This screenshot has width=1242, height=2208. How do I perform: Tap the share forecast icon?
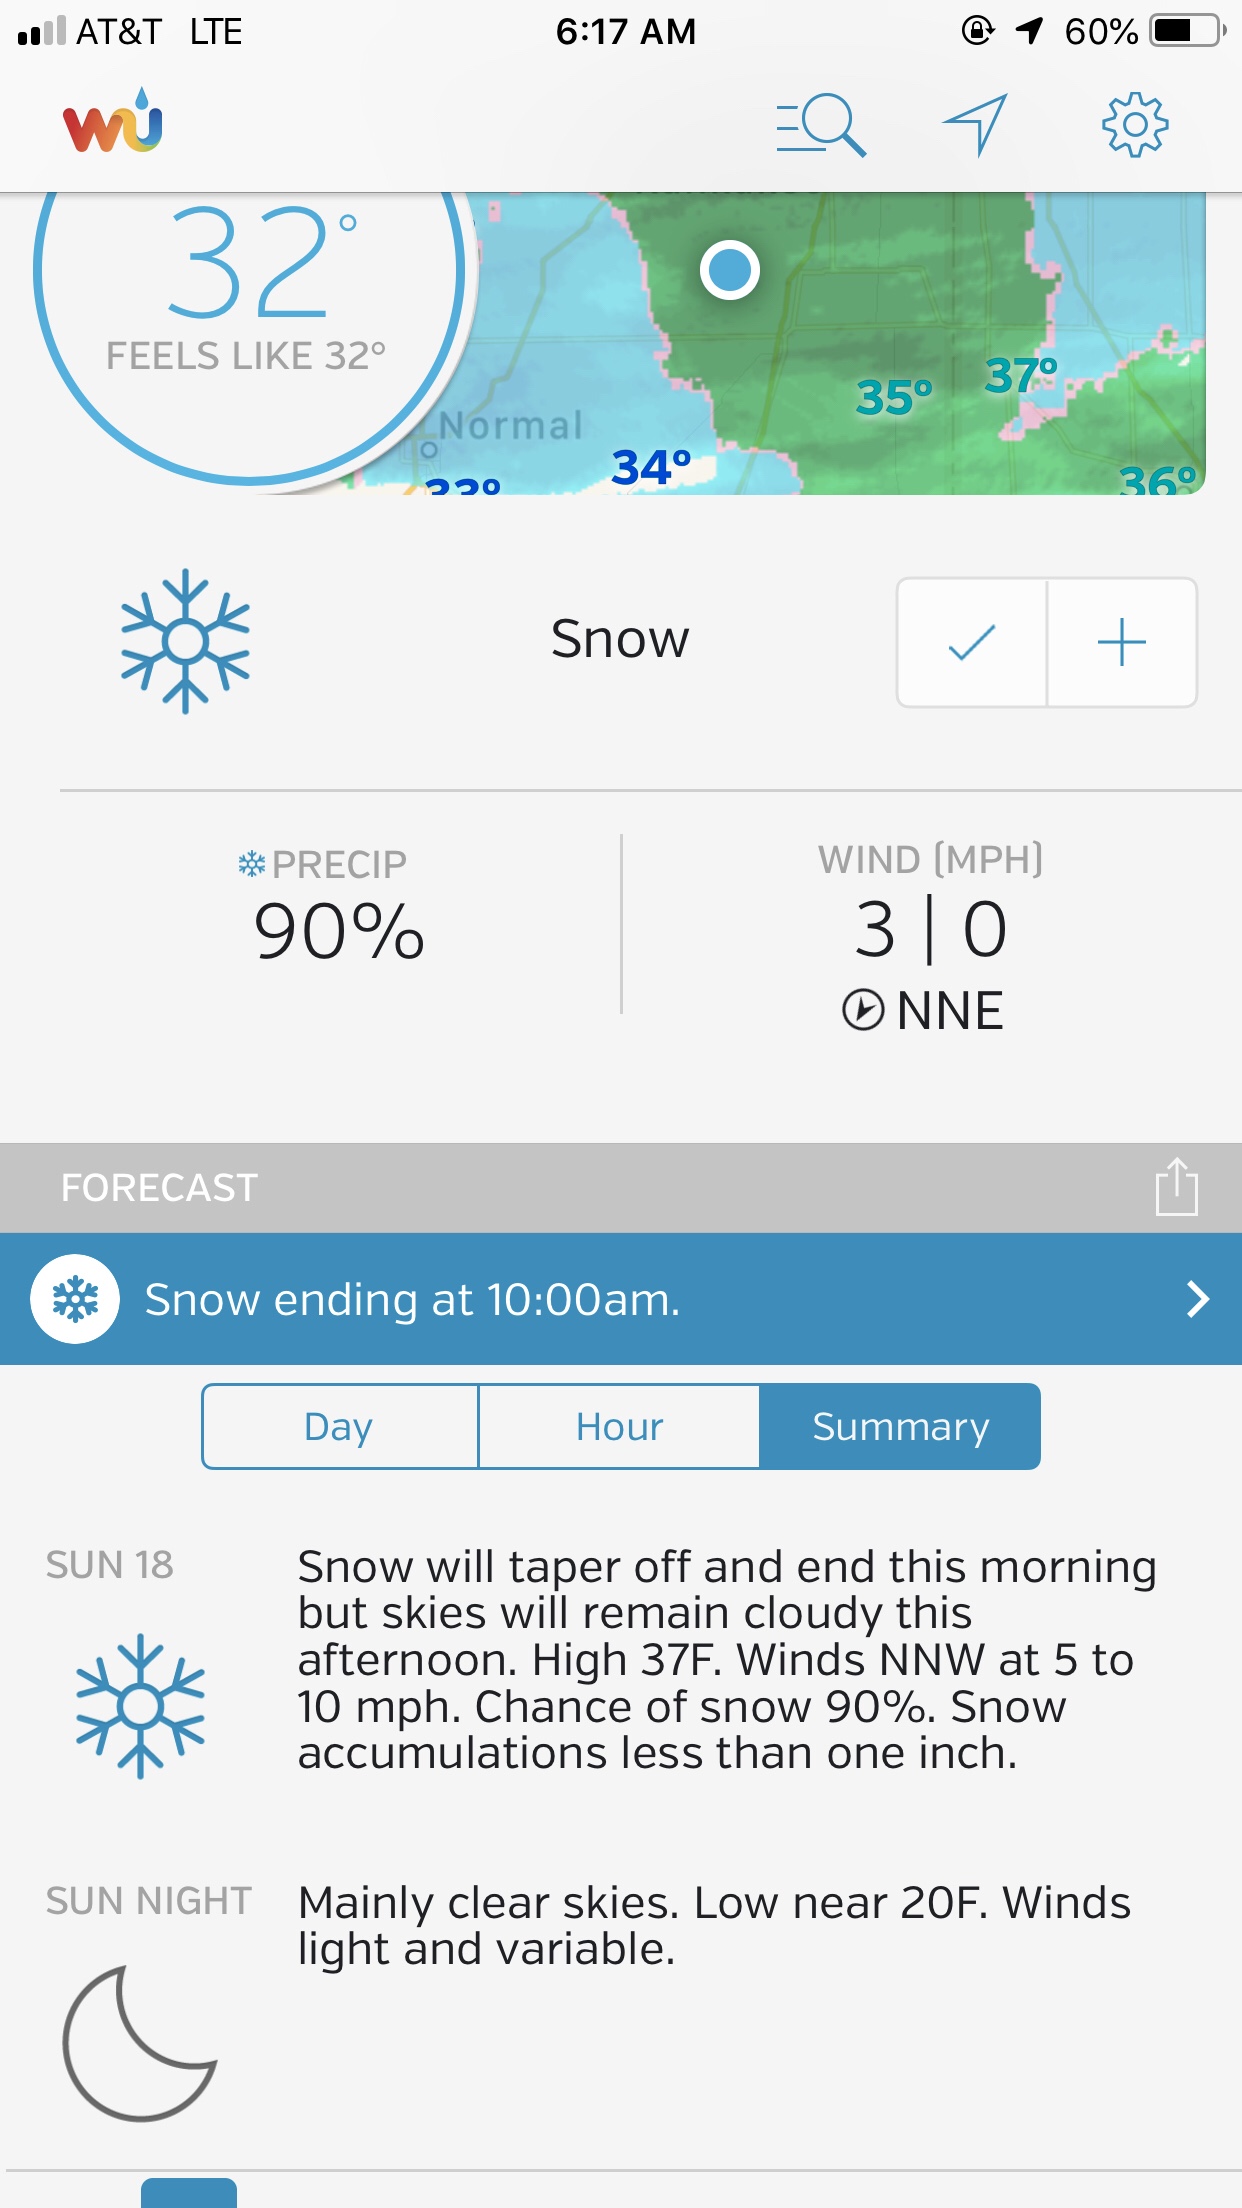point(1176,1188)
